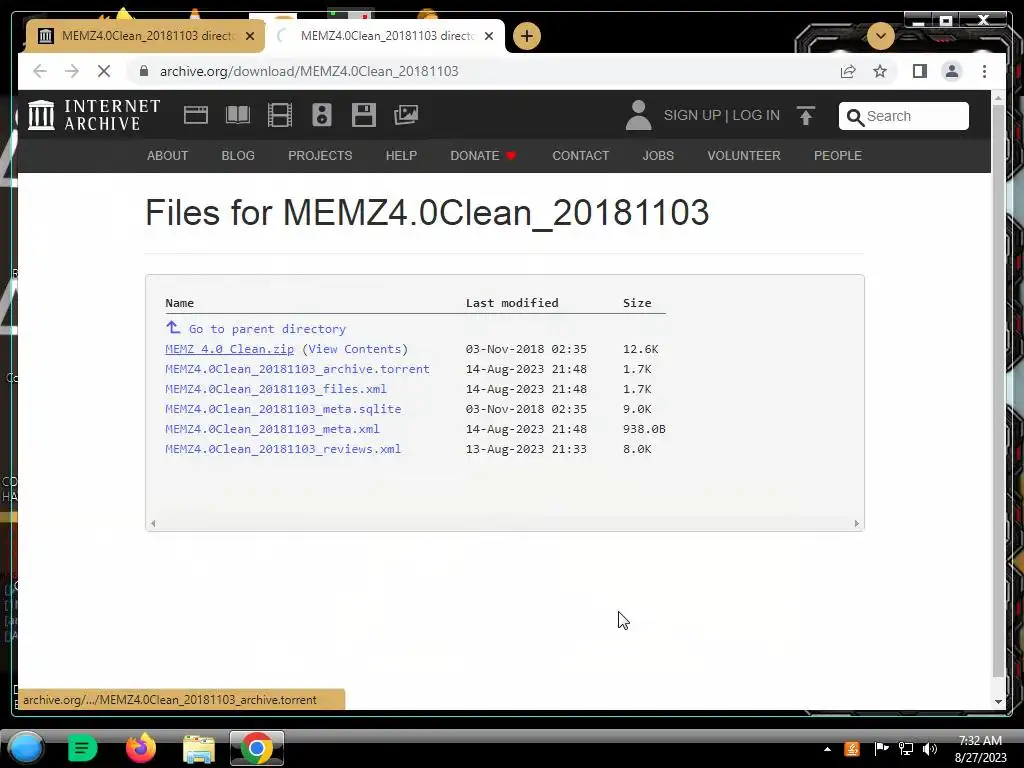This screenshot has width=1024, height=768.
Task: Click the page vertical scrollbar
Action: tap(997, 392)
